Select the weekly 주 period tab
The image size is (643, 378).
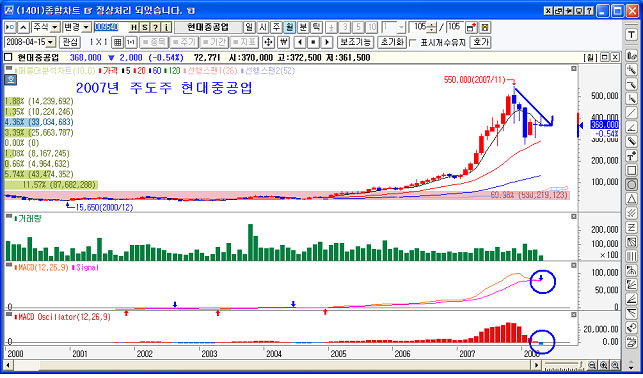(x=276, y=27)
